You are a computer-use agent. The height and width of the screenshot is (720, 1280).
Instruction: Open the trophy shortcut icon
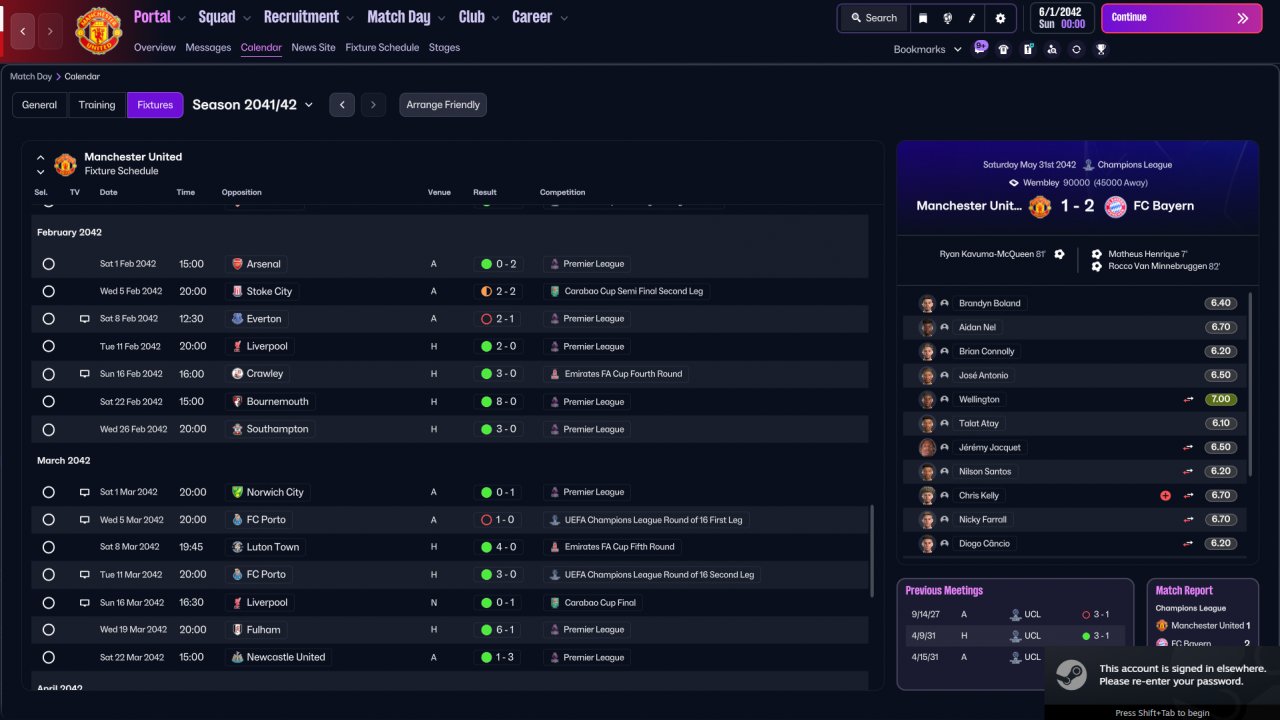[x=1101, y=49]
